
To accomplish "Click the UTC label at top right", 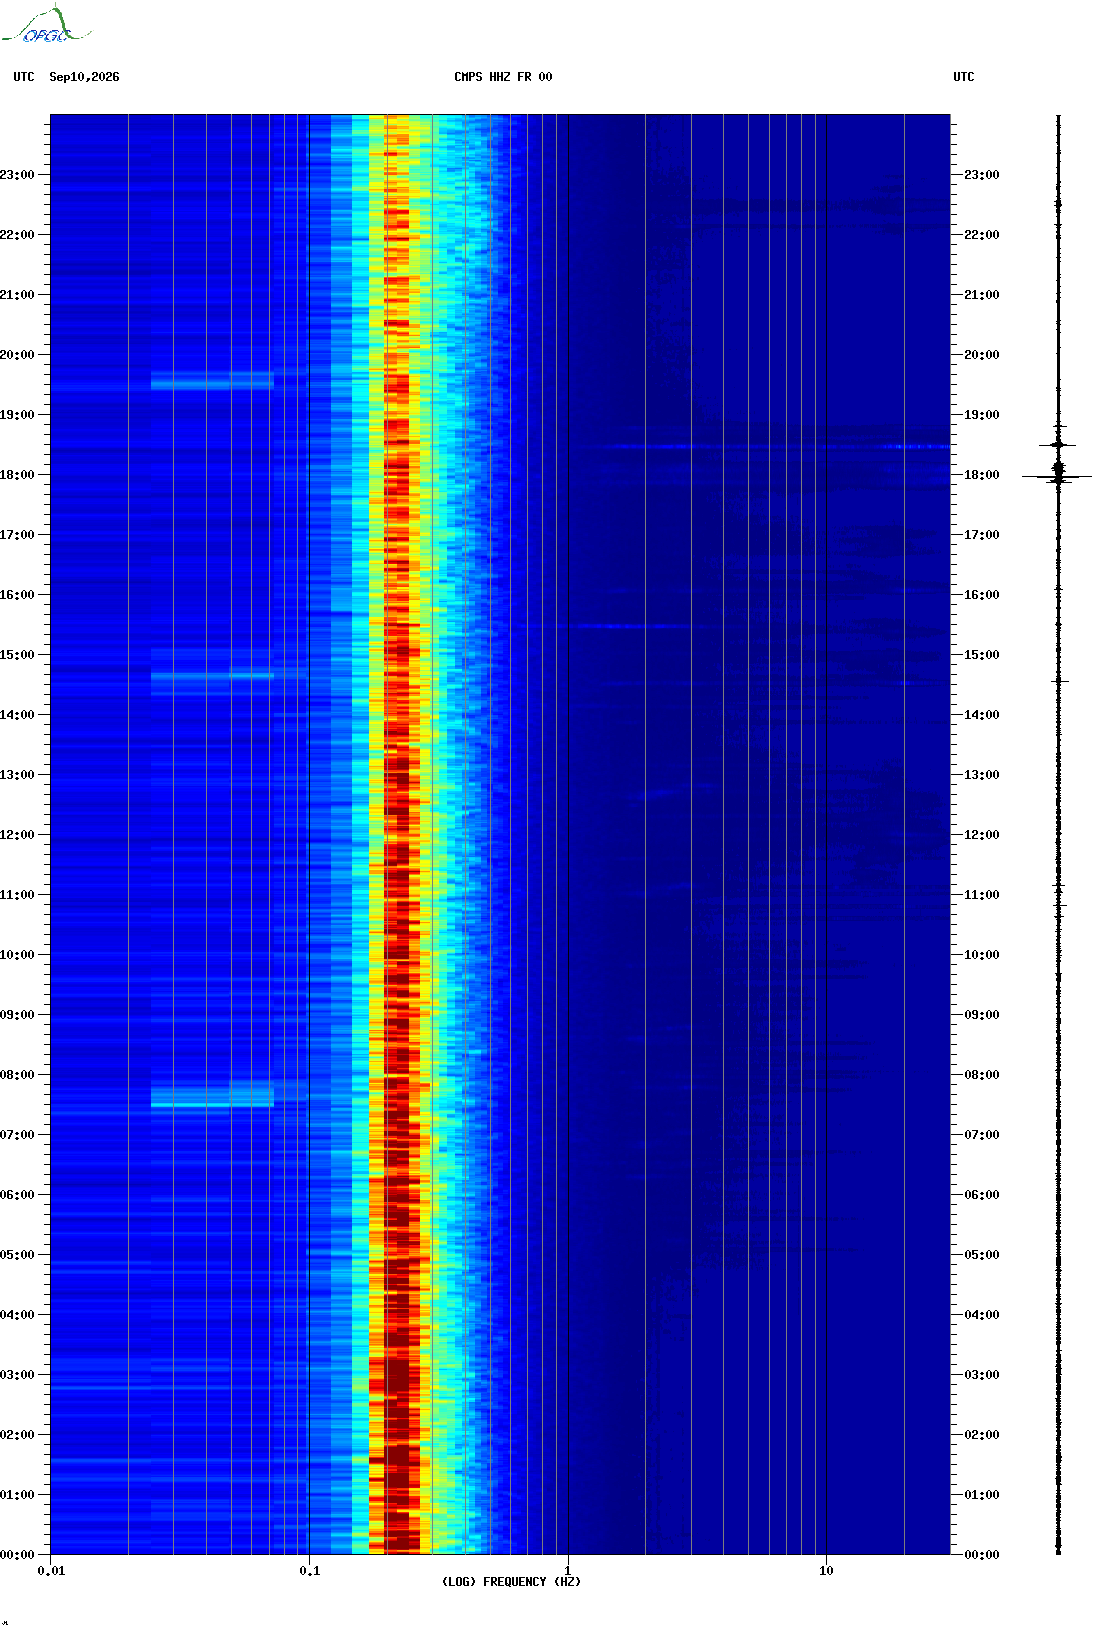I will click(964, 77).
